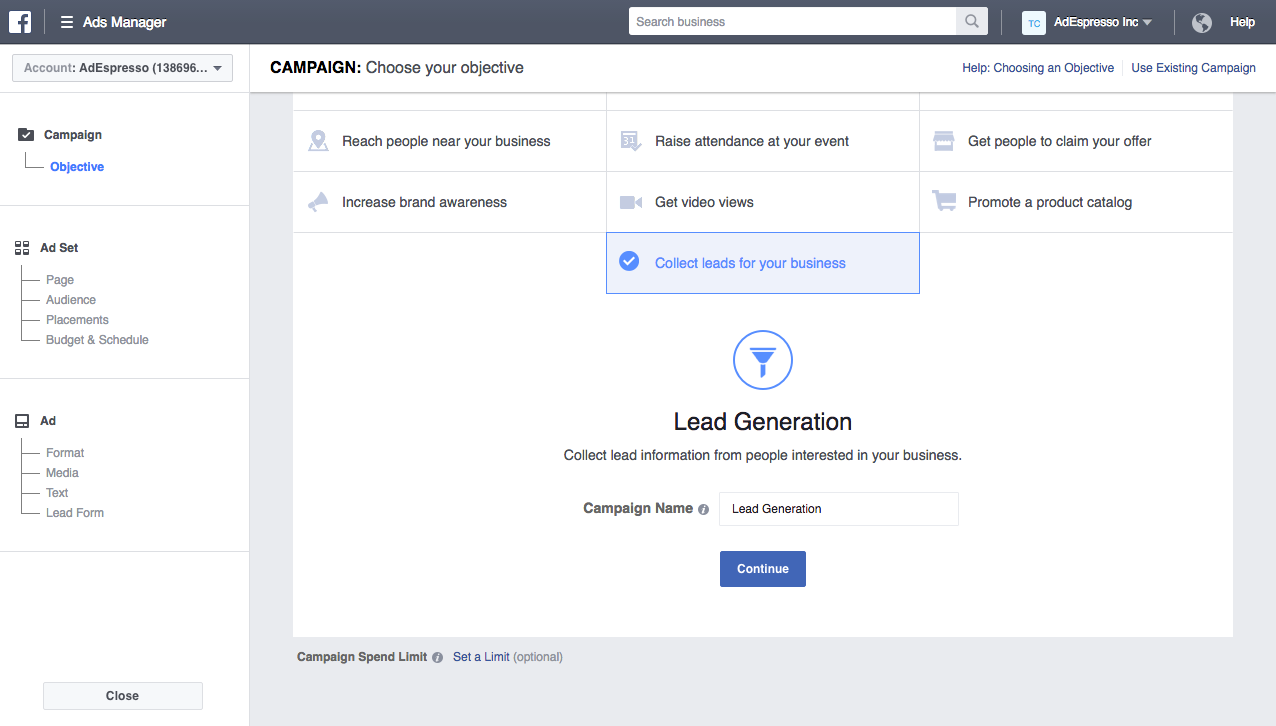Image resolution: width=1276 pixels, height=726 pixels.
Task: Click the Lead Generation heading text
Action: (763, 421)
